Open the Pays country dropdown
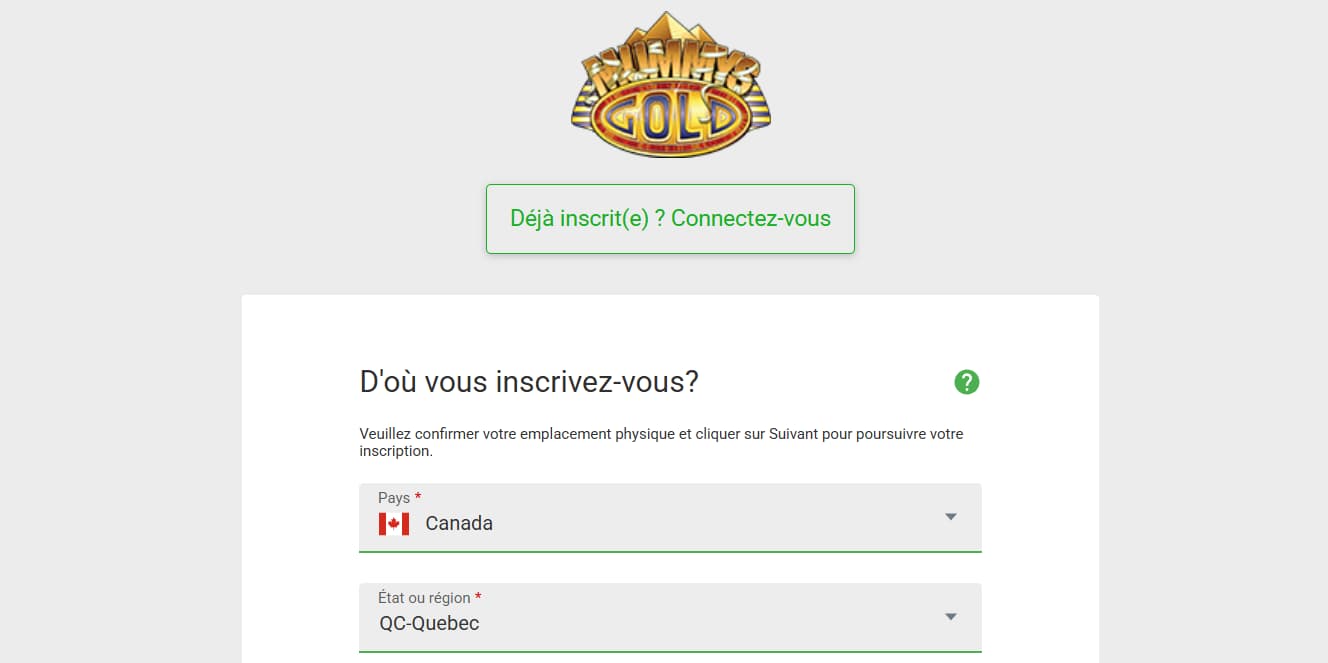 tap(670, 517)
